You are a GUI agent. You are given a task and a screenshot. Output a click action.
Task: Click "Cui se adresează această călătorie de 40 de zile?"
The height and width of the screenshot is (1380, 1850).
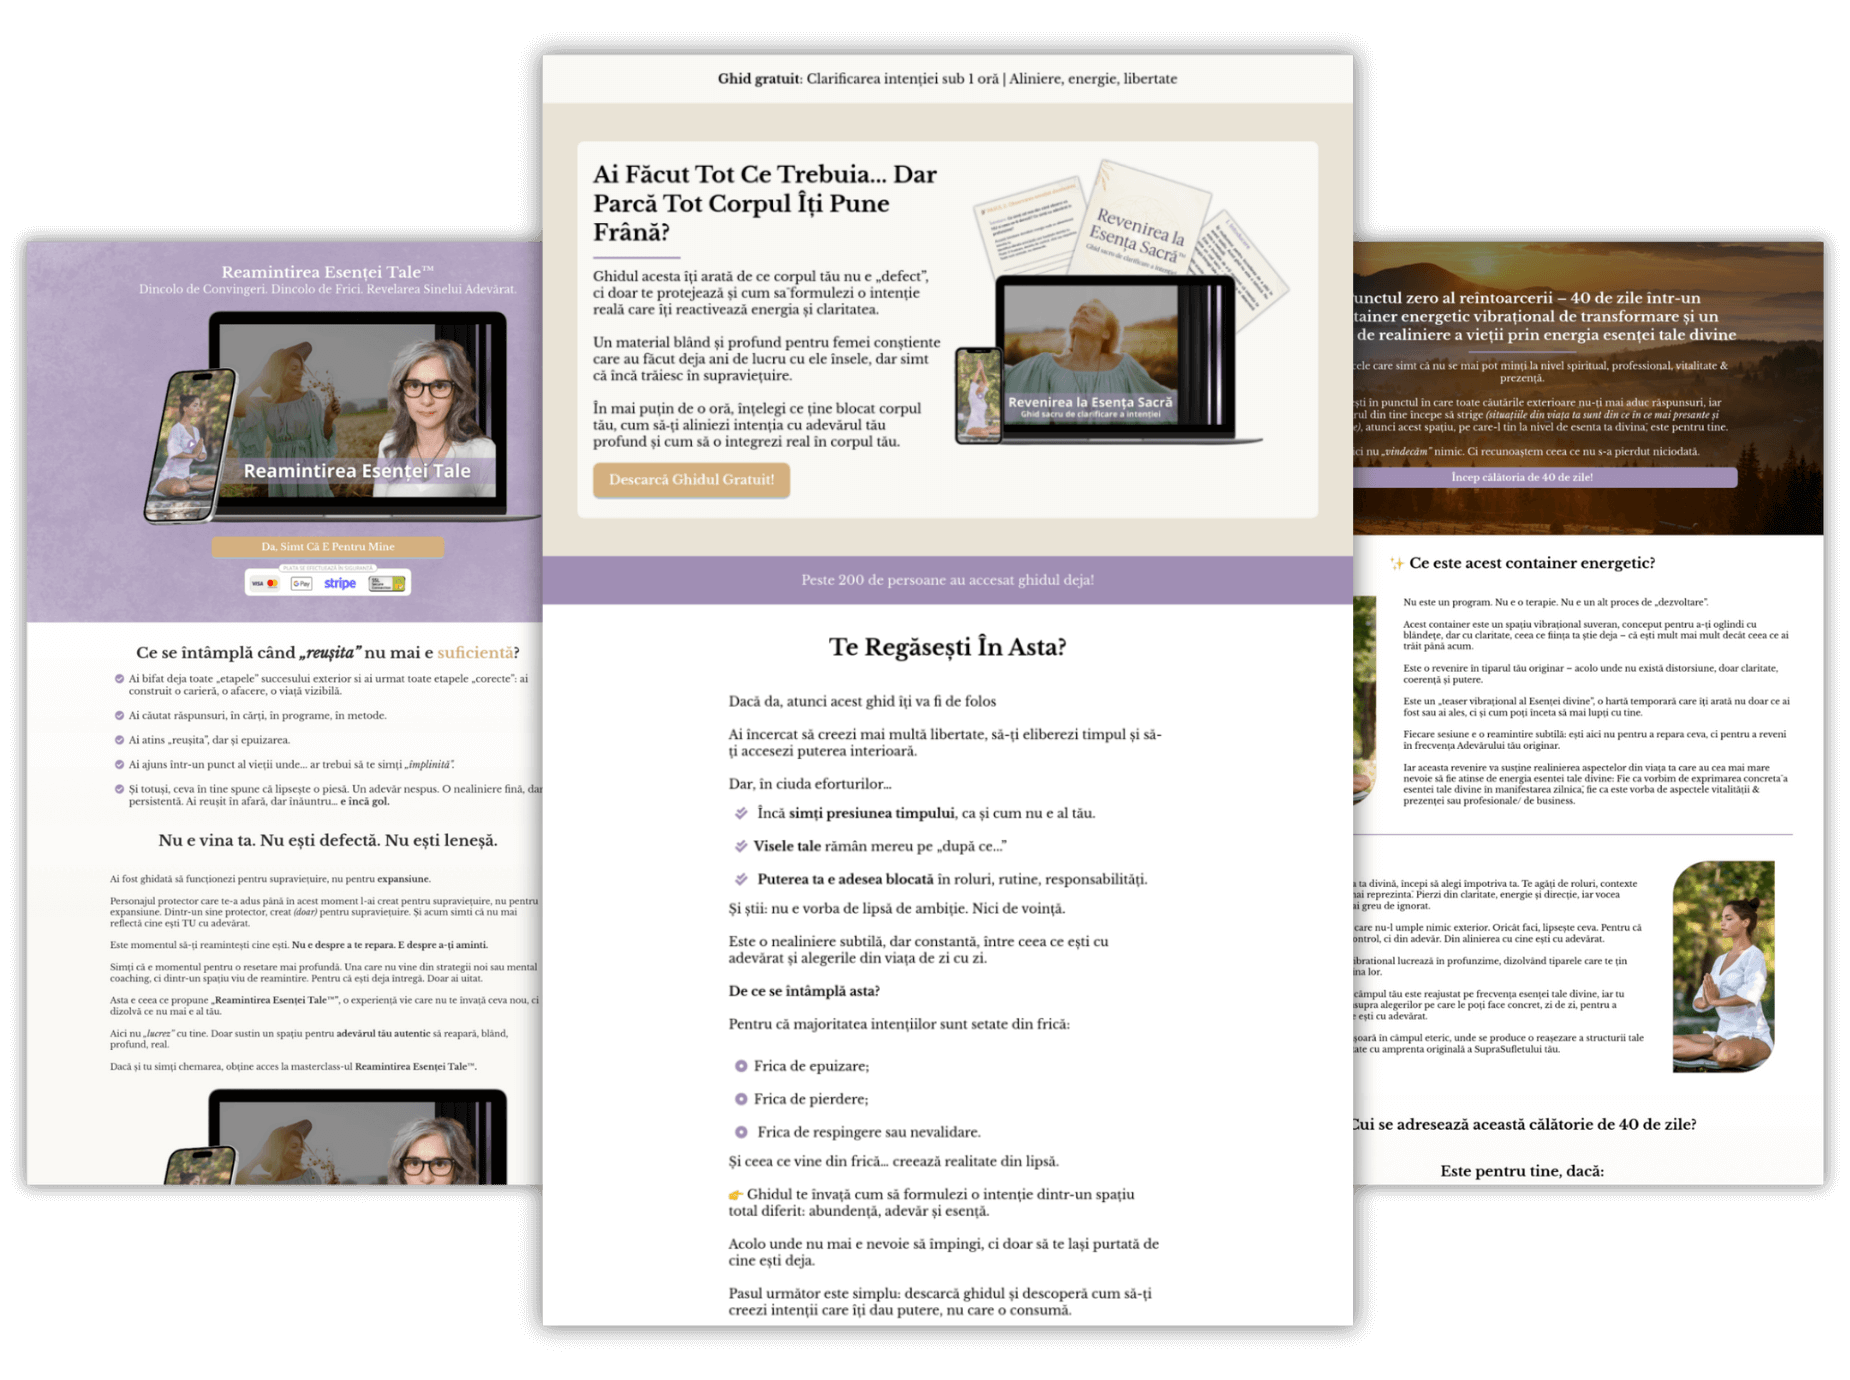click(x=1525, y=1124)
